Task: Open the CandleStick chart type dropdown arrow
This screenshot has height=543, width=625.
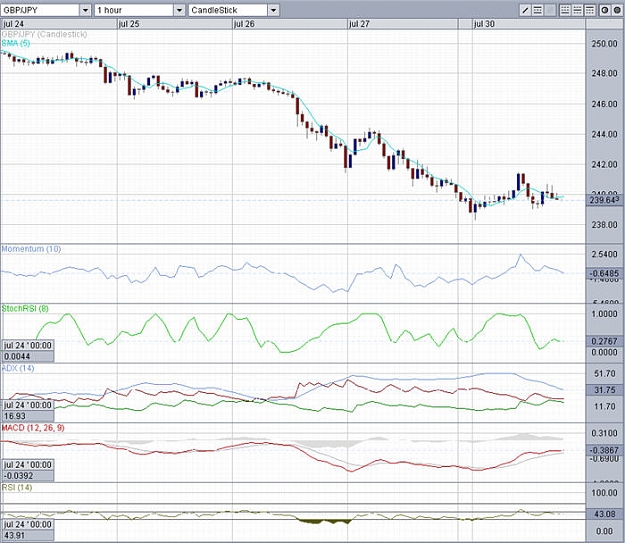Action: point(273,10)
